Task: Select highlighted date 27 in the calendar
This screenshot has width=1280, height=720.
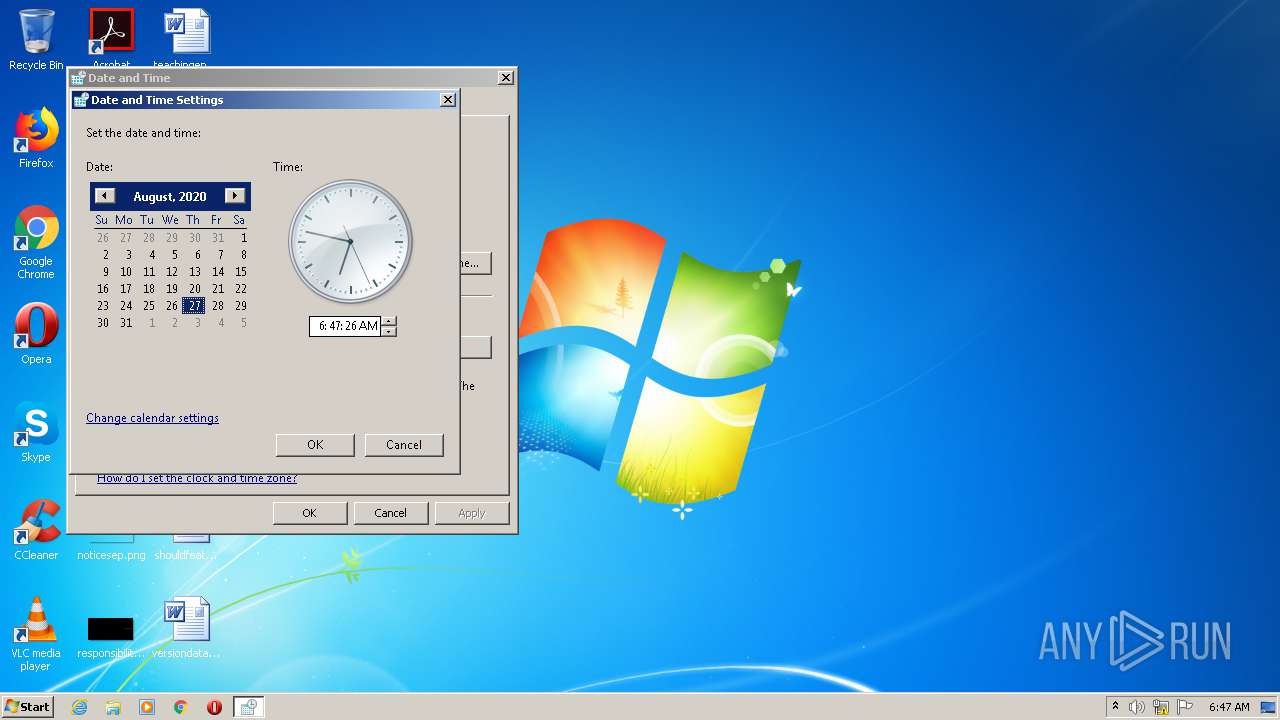Action: coord(194,306)
